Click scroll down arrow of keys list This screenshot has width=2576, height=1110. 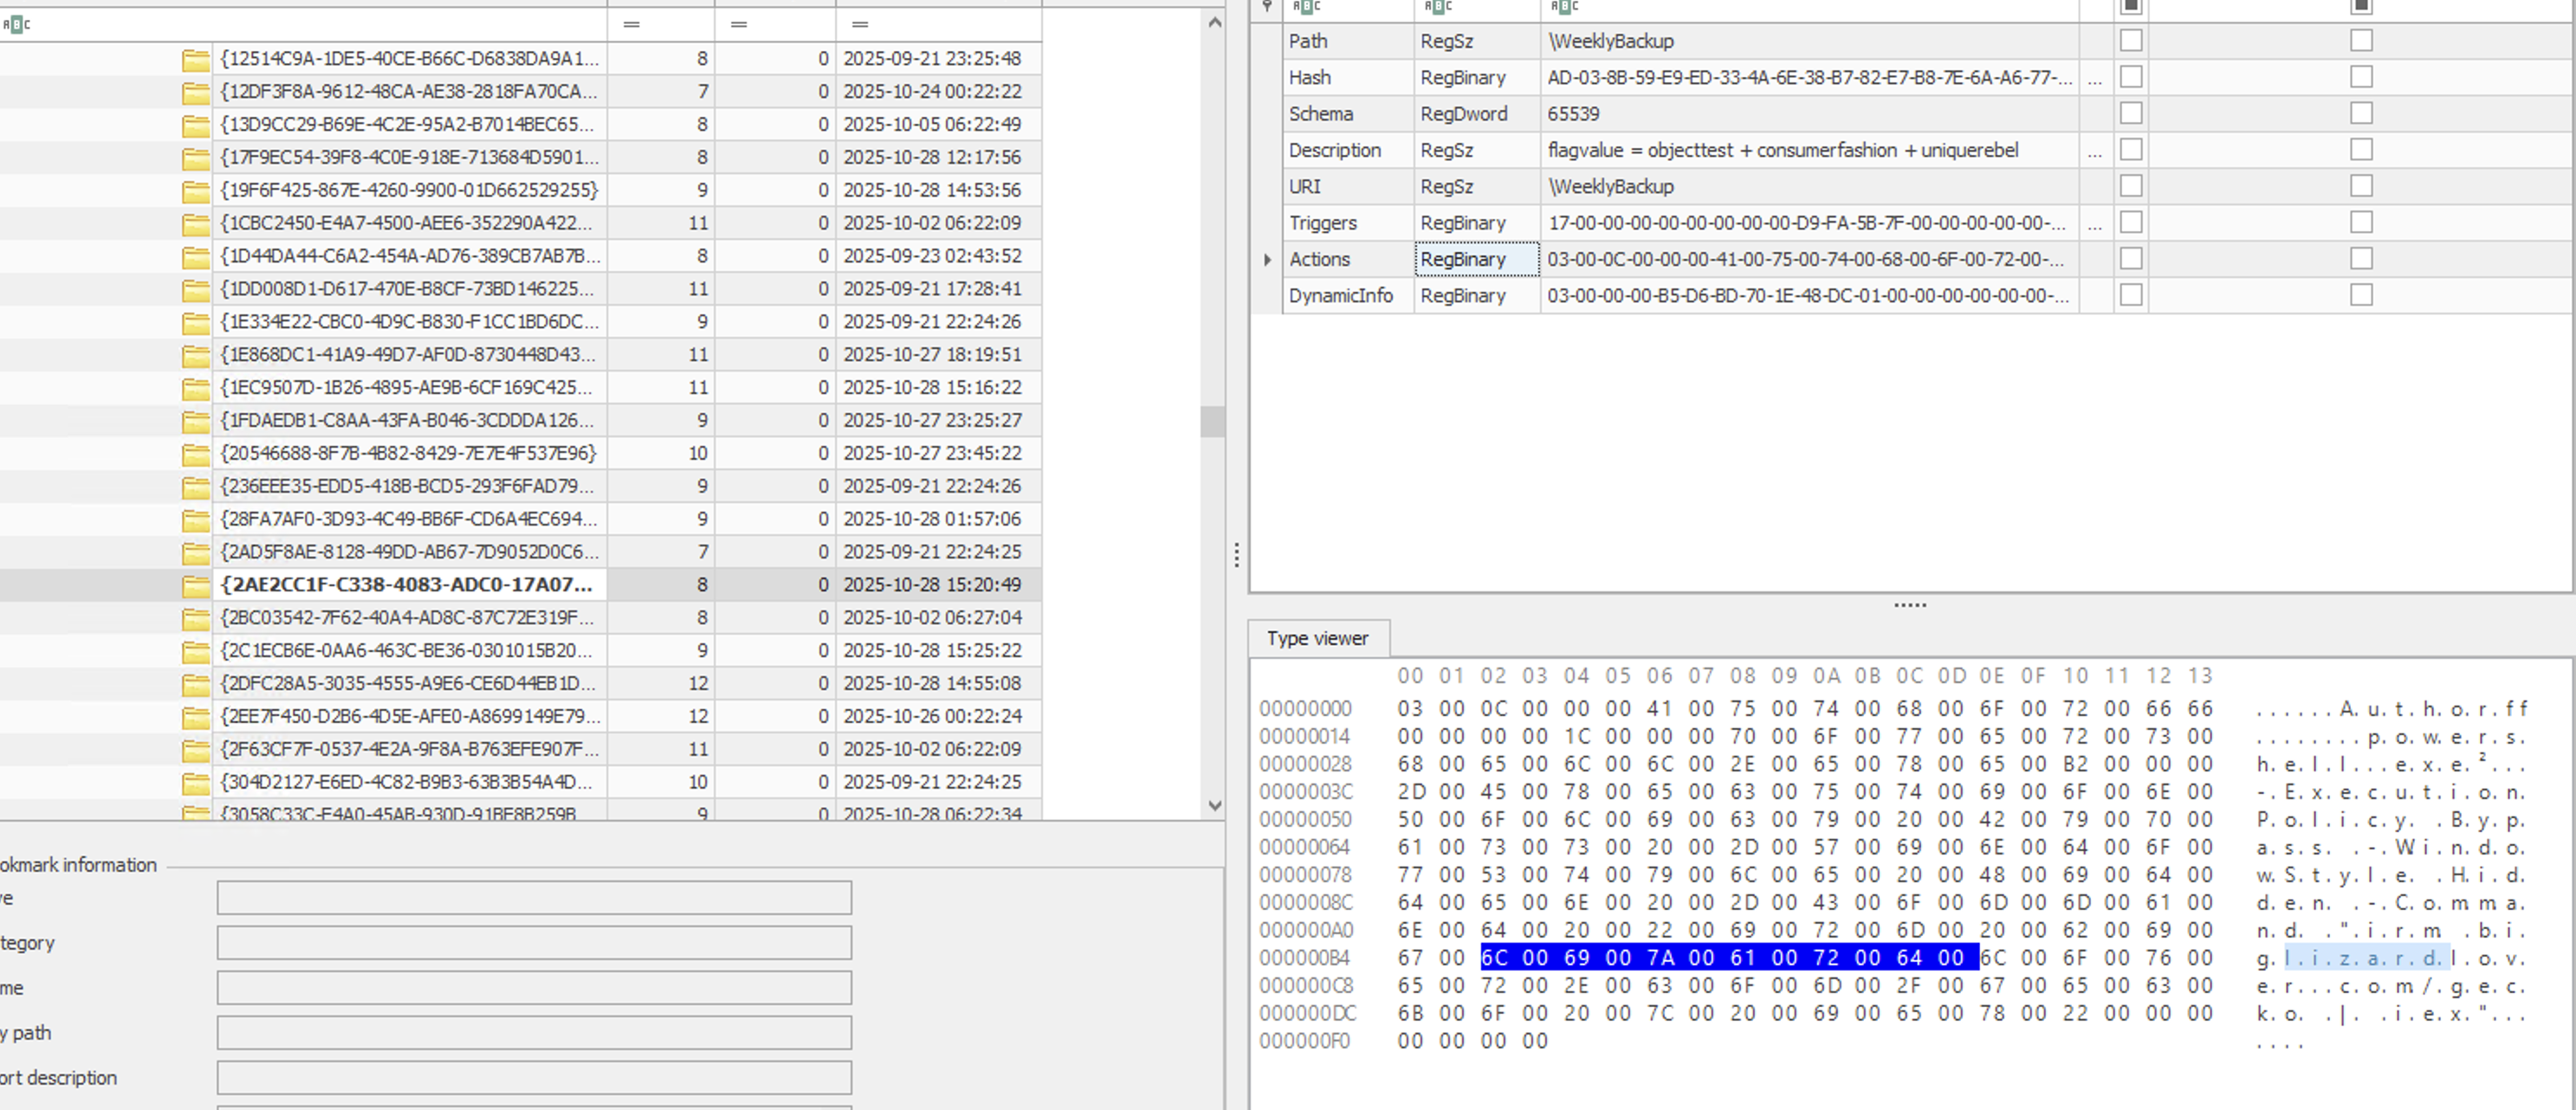pyautogui.click(x=1214, y=805)
